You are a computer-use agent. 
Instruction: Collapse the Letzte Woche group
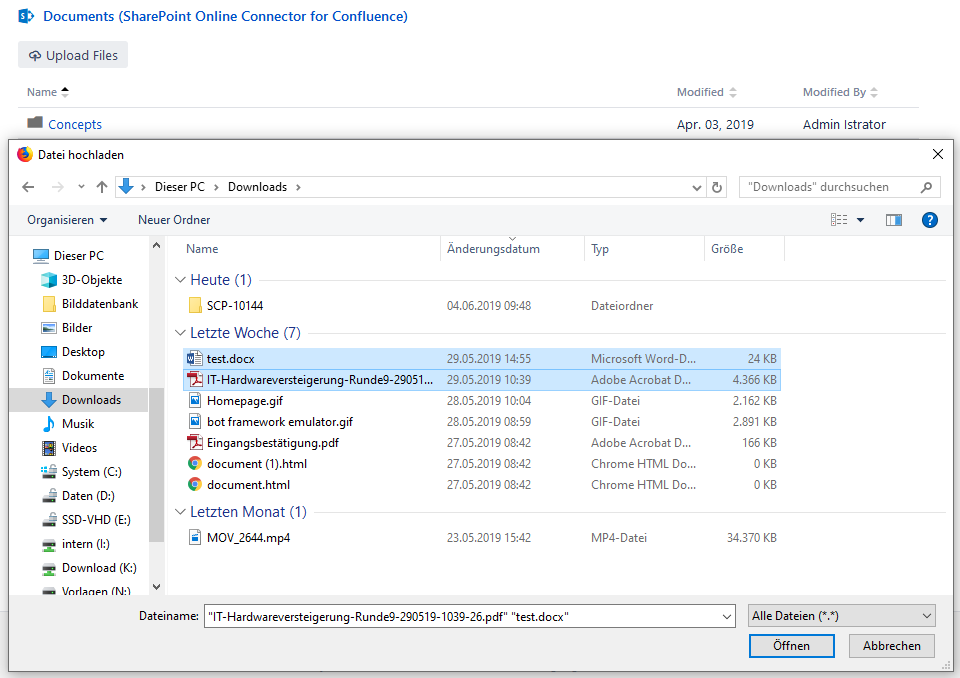click(180, 333)
